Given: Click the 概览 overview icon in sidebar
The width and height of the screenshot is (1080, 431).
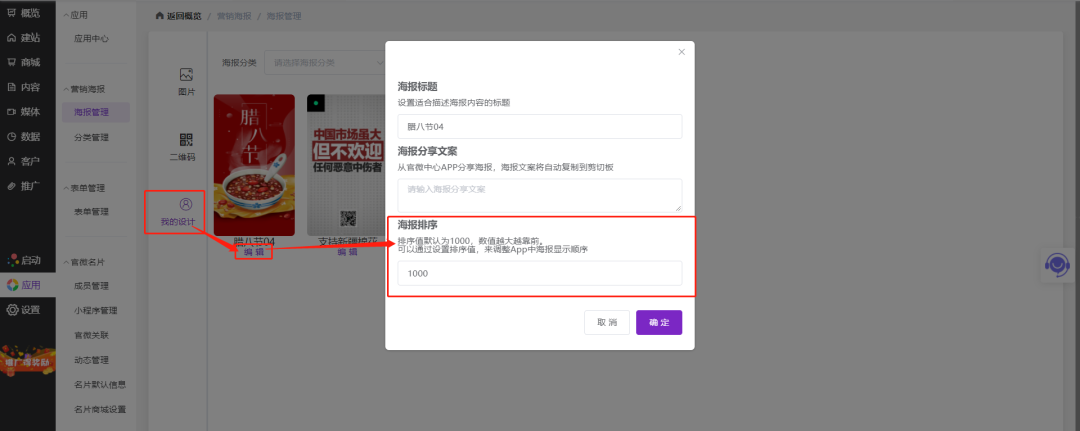Looking at the screenshot, I should coord(11,13).
